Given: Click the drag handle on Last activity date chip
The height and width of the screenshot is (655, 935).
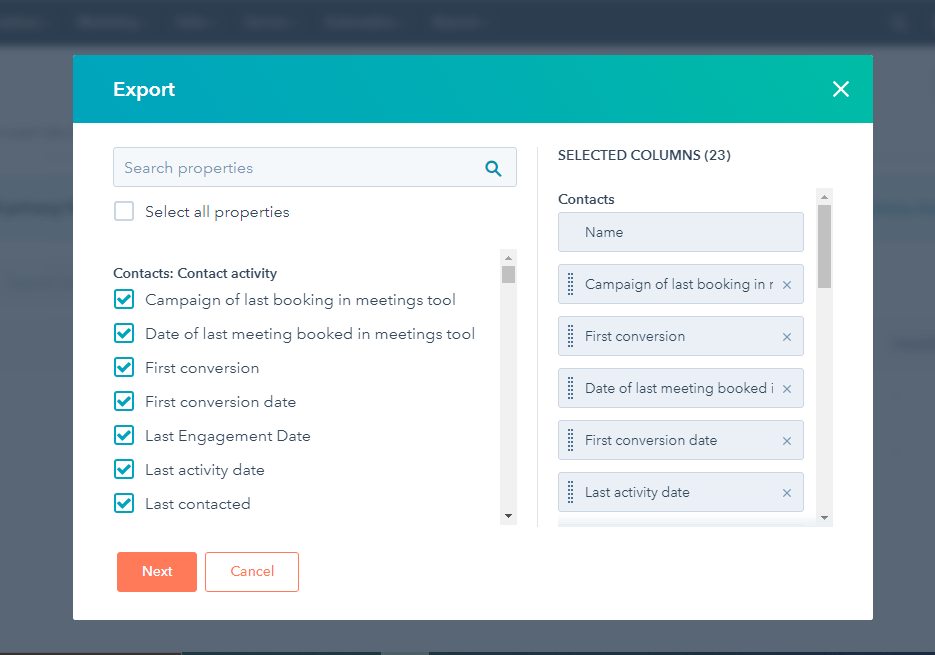Looking at the screenshot, I should point(571,492).
